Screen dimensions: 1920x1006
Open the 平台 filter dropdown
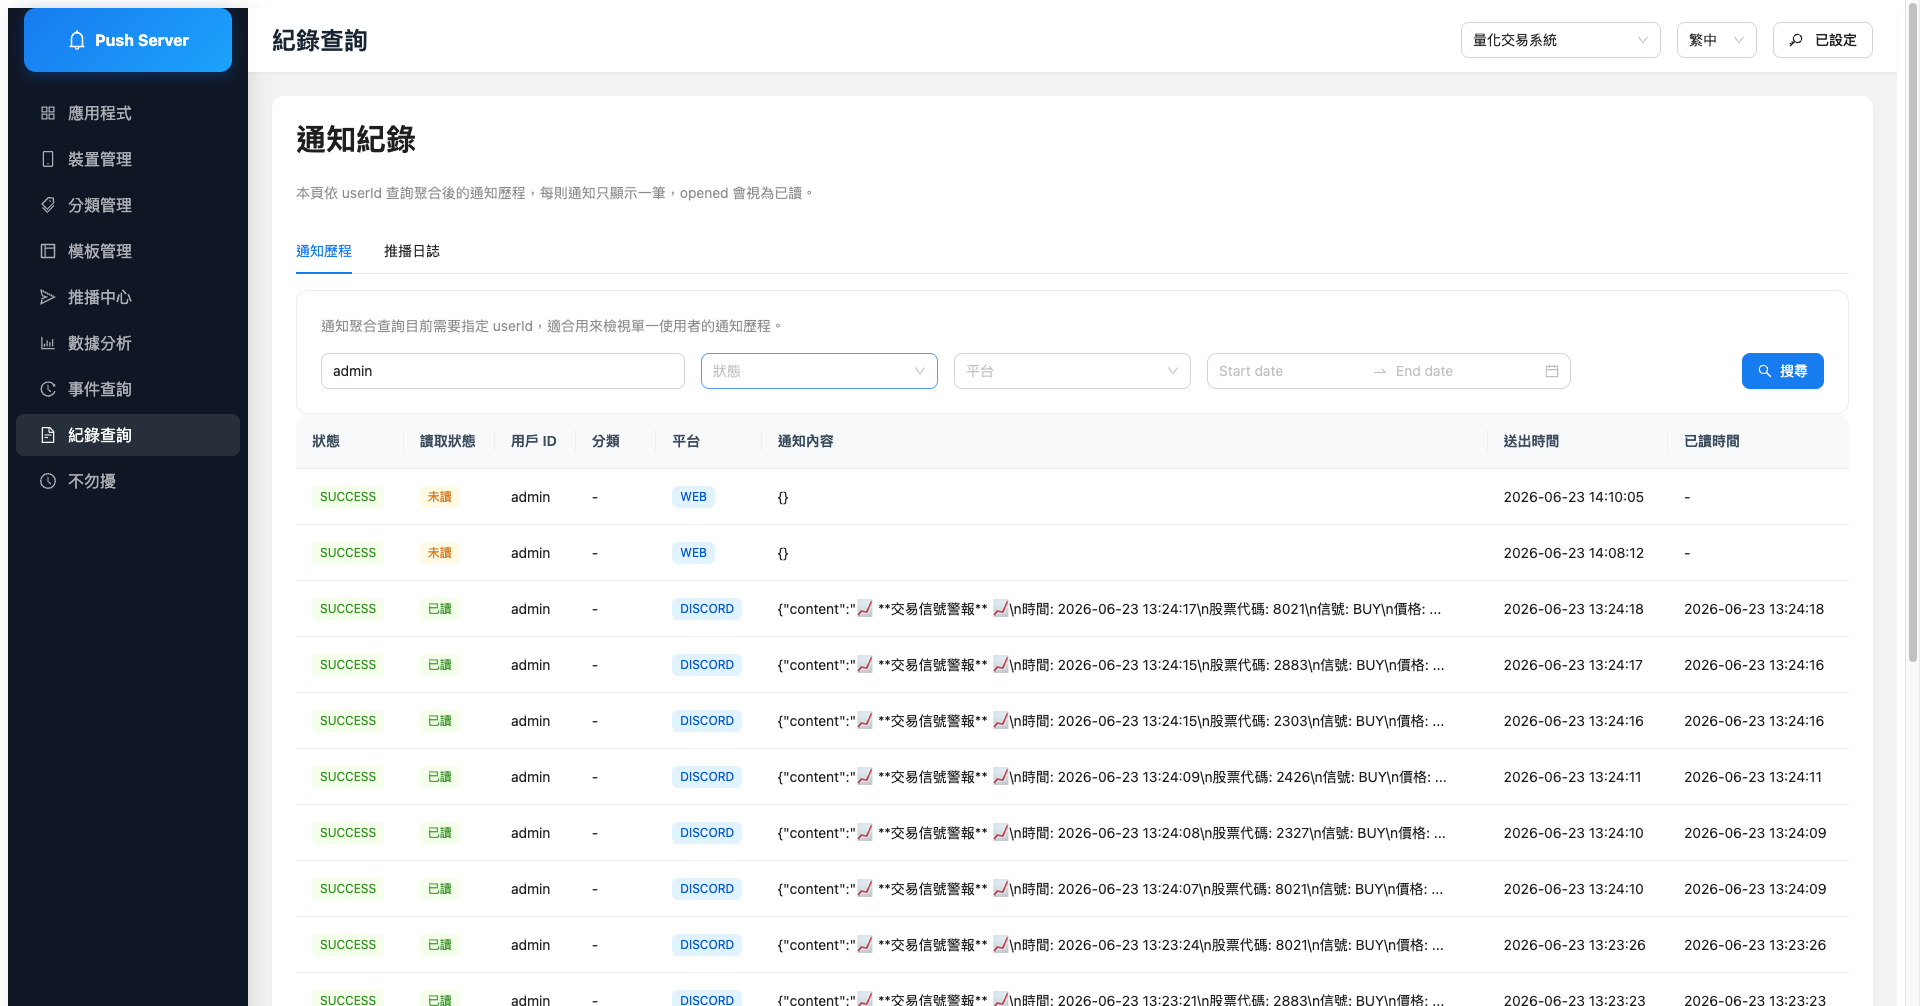point(1072,371)
